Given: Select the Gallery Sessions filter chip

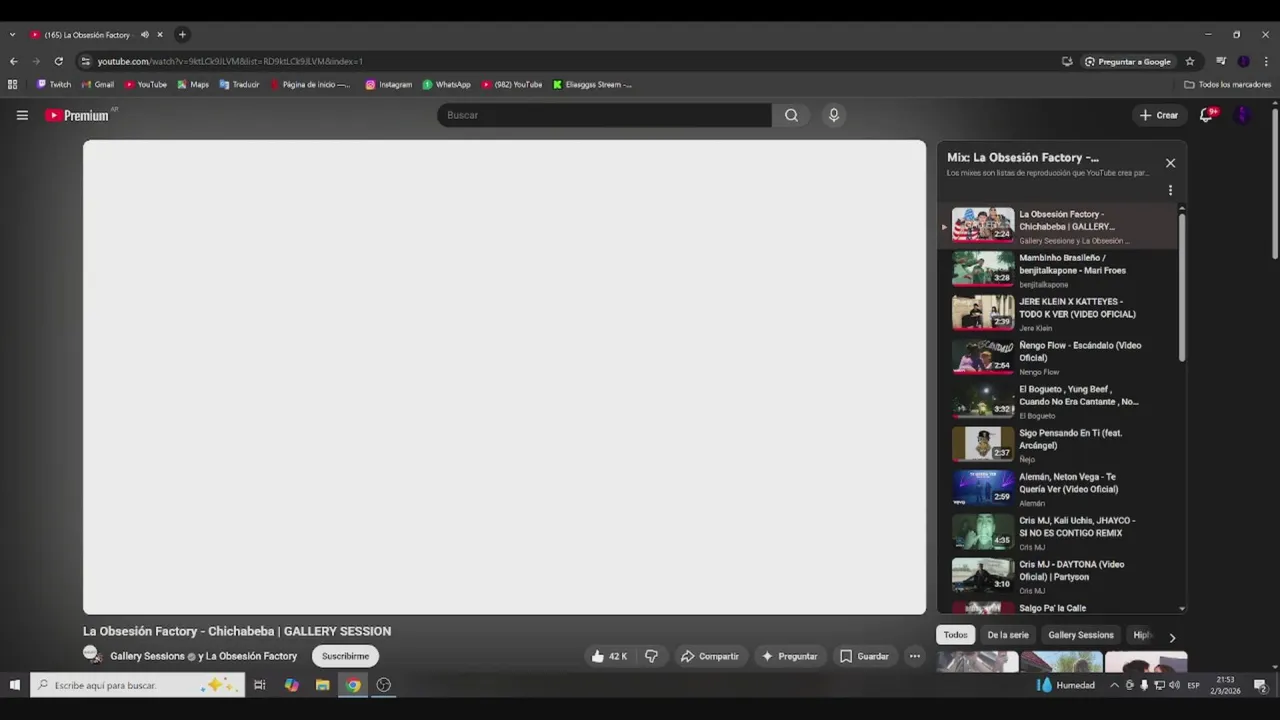Looking at the screenshot, I should pos(1081,635).
